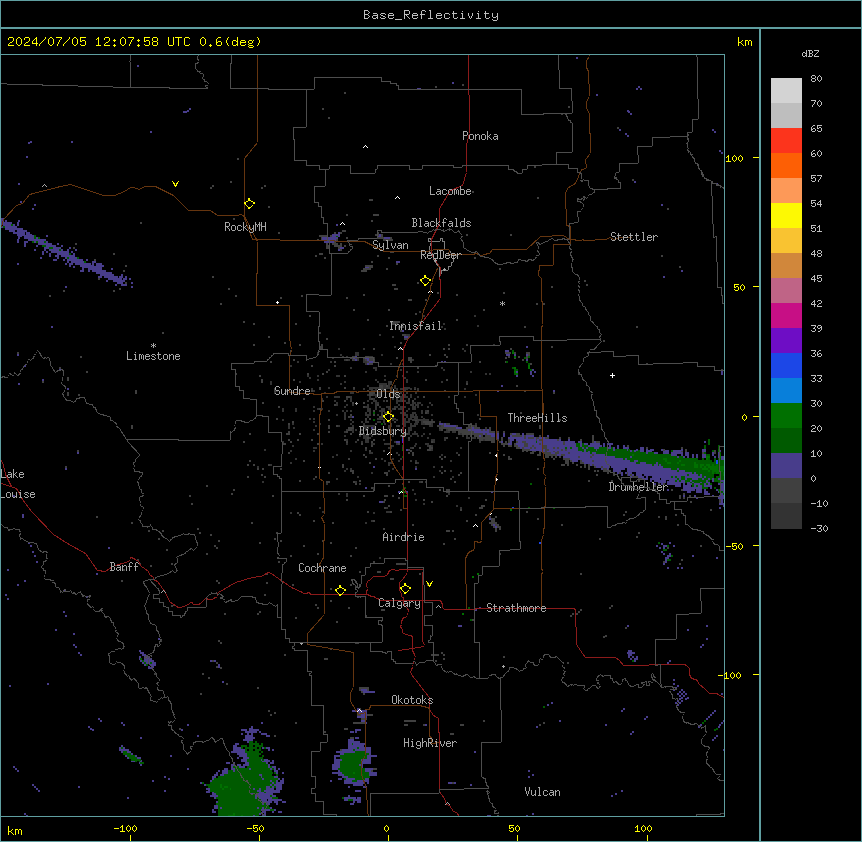Image resolution: width=862 pixels, height=842 pixels.
Task: Click the Blackfalds city label
Action: (x=441, y=223)
